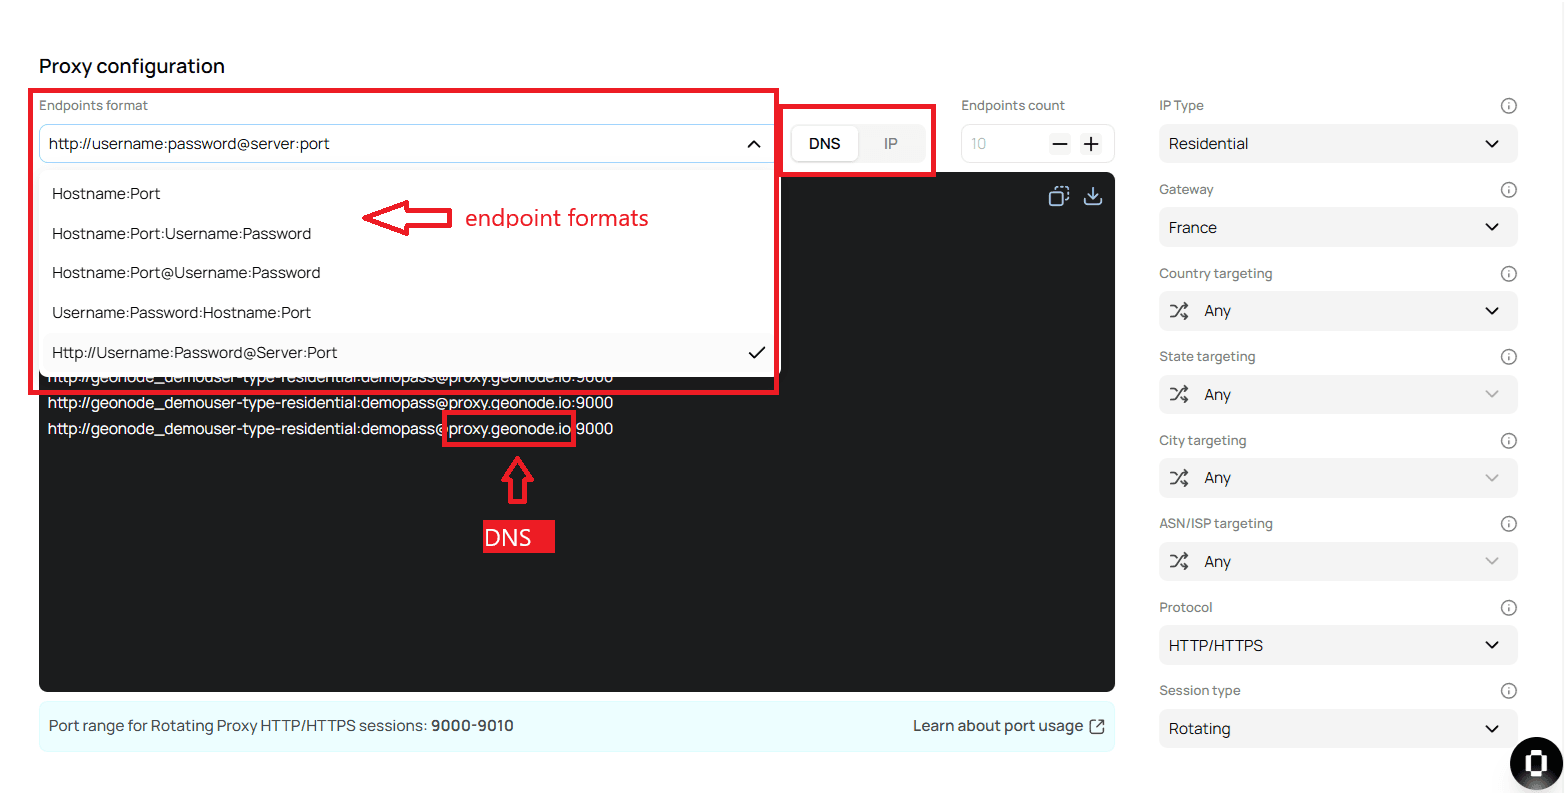
Task: Keep DNS mode selected for endpoints
Action: click(x=824, y=143)
